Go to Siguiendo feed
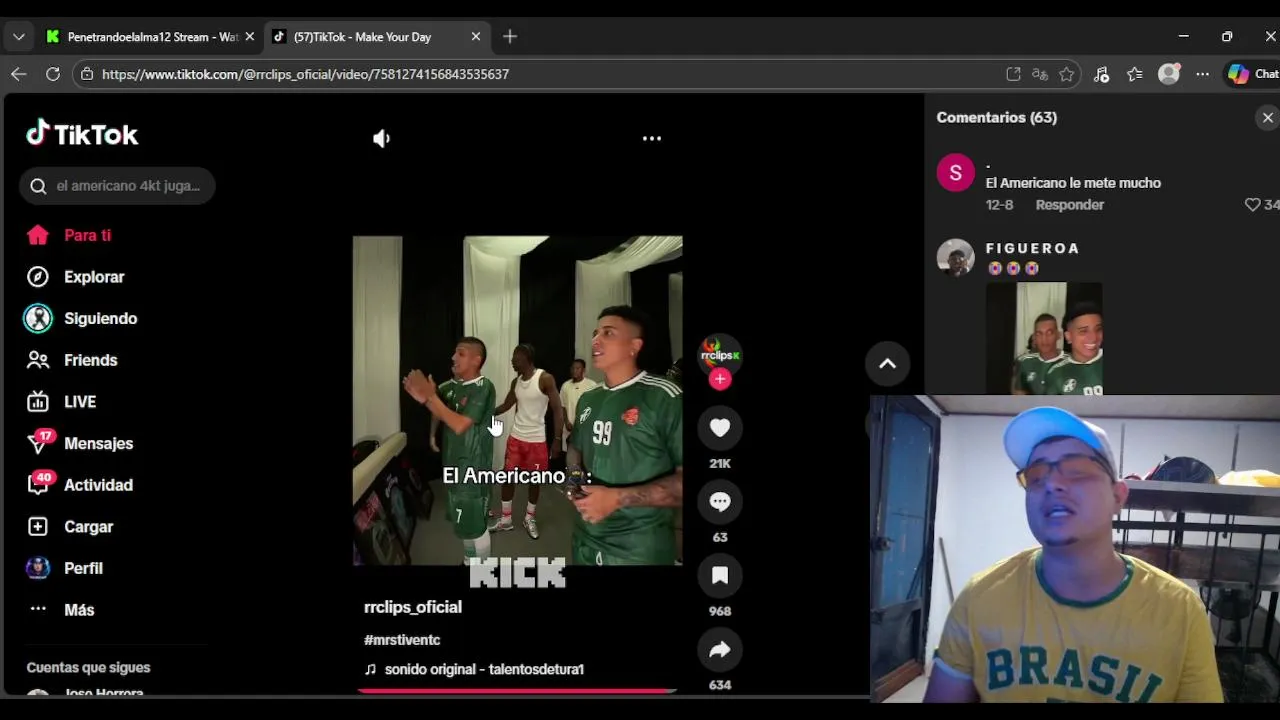The image size is (1280, 720). click(81, 319)
